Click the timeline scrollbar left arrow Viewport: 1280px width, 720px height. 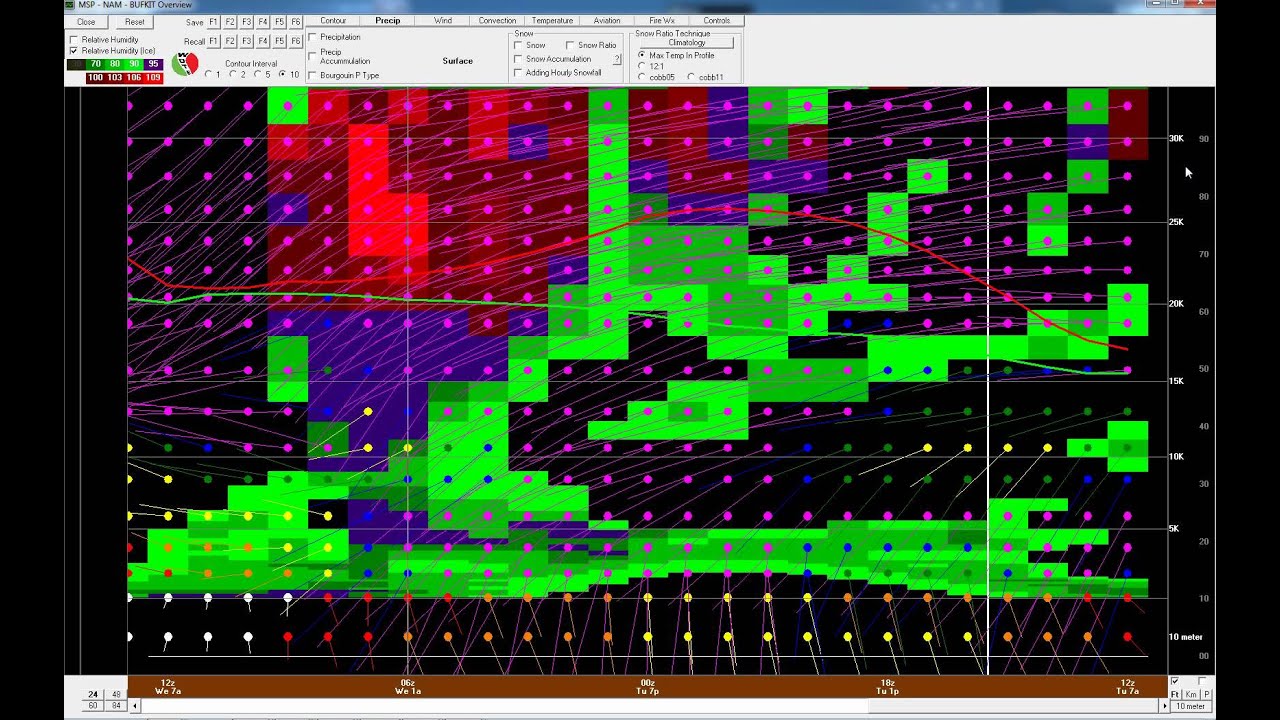pos(135,706)
